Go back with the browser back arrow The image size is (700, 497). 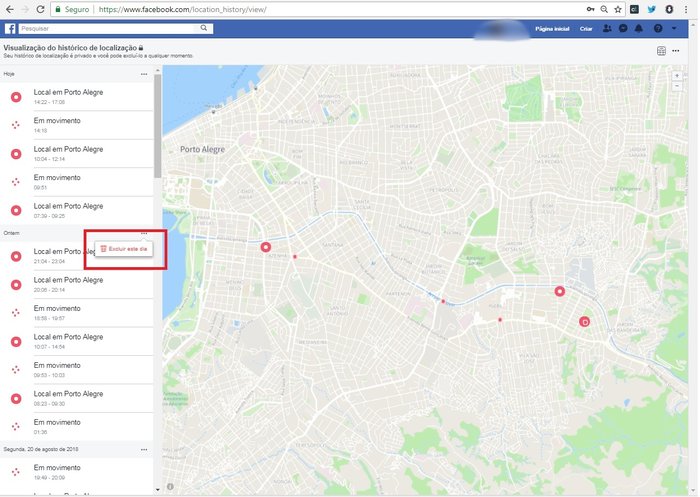tap(9, 9)
